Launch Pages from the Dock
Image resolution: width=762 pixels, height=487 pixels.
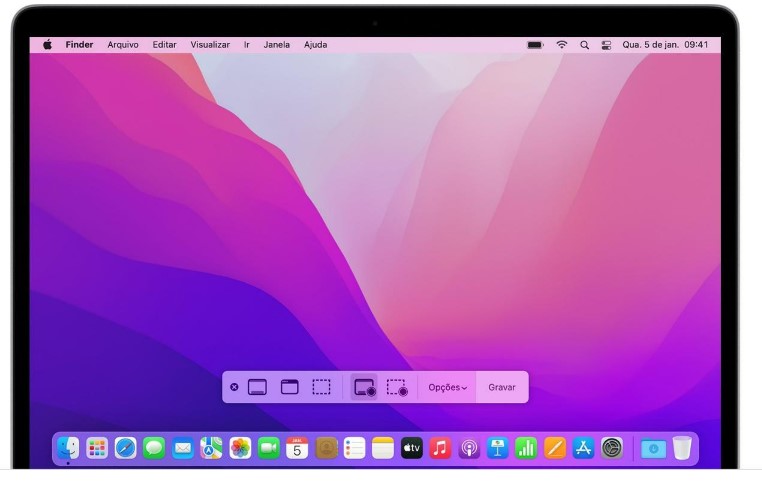[555, 448]
